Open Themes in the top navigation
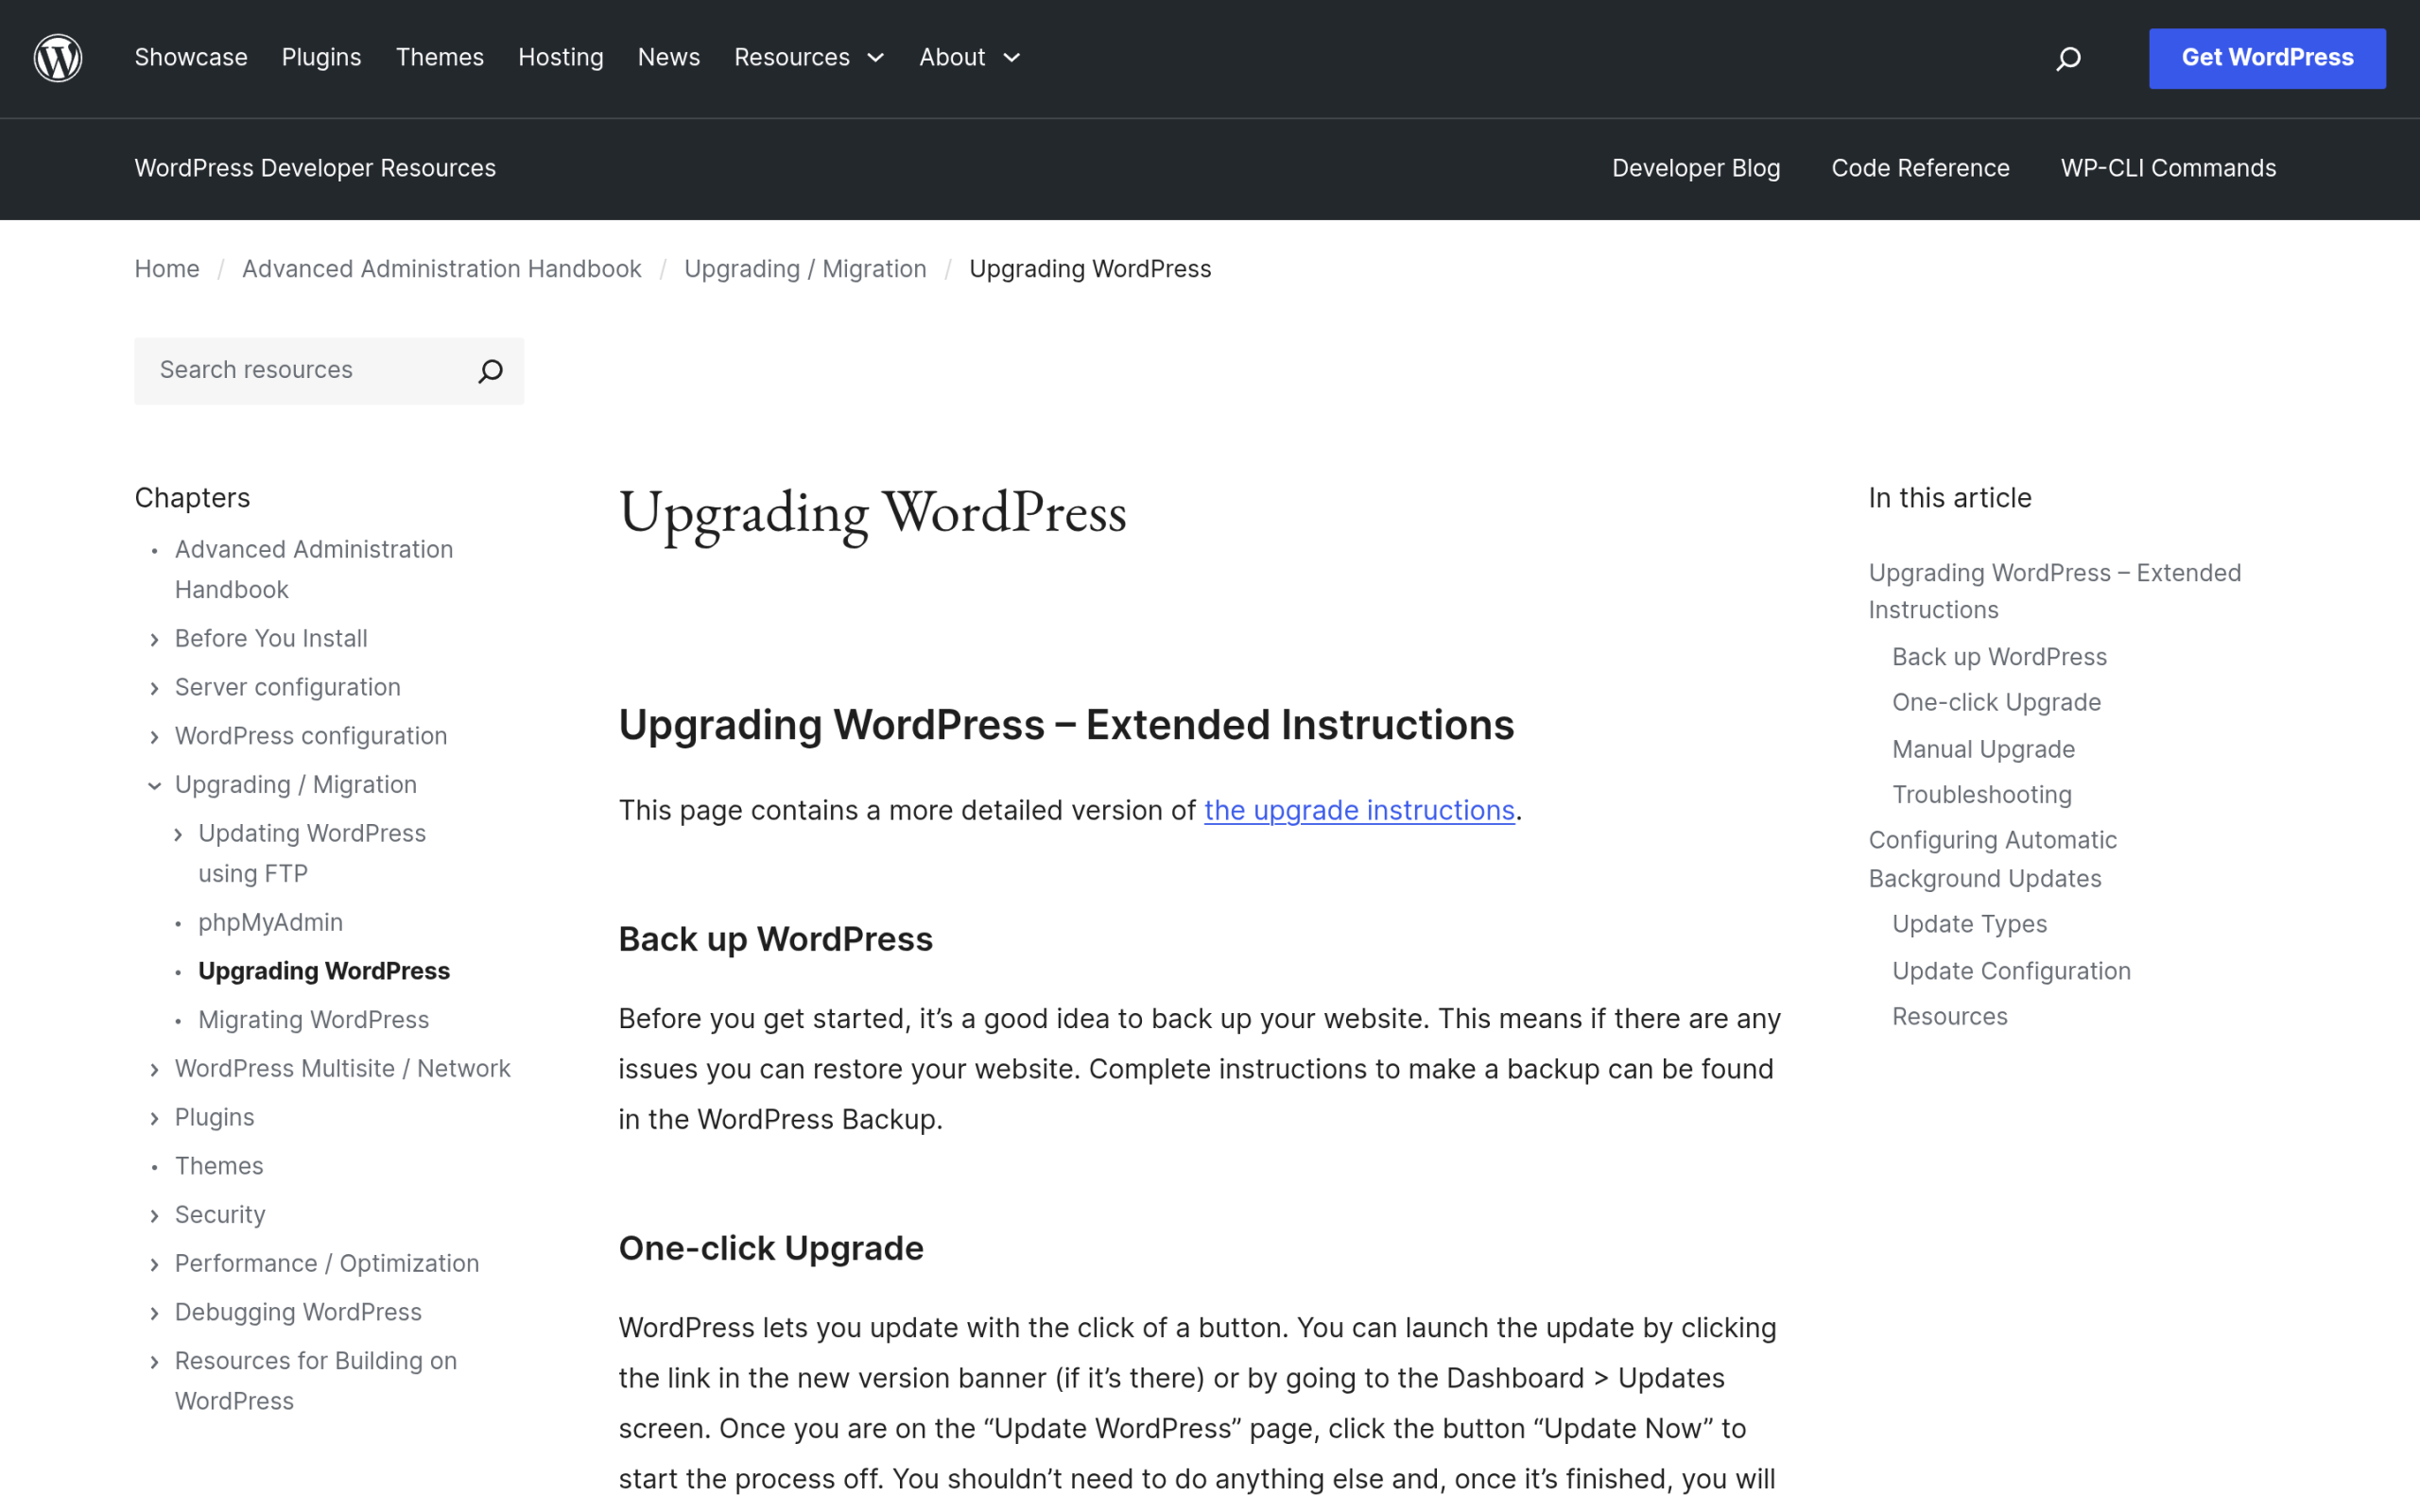 [x=440, y=58]
